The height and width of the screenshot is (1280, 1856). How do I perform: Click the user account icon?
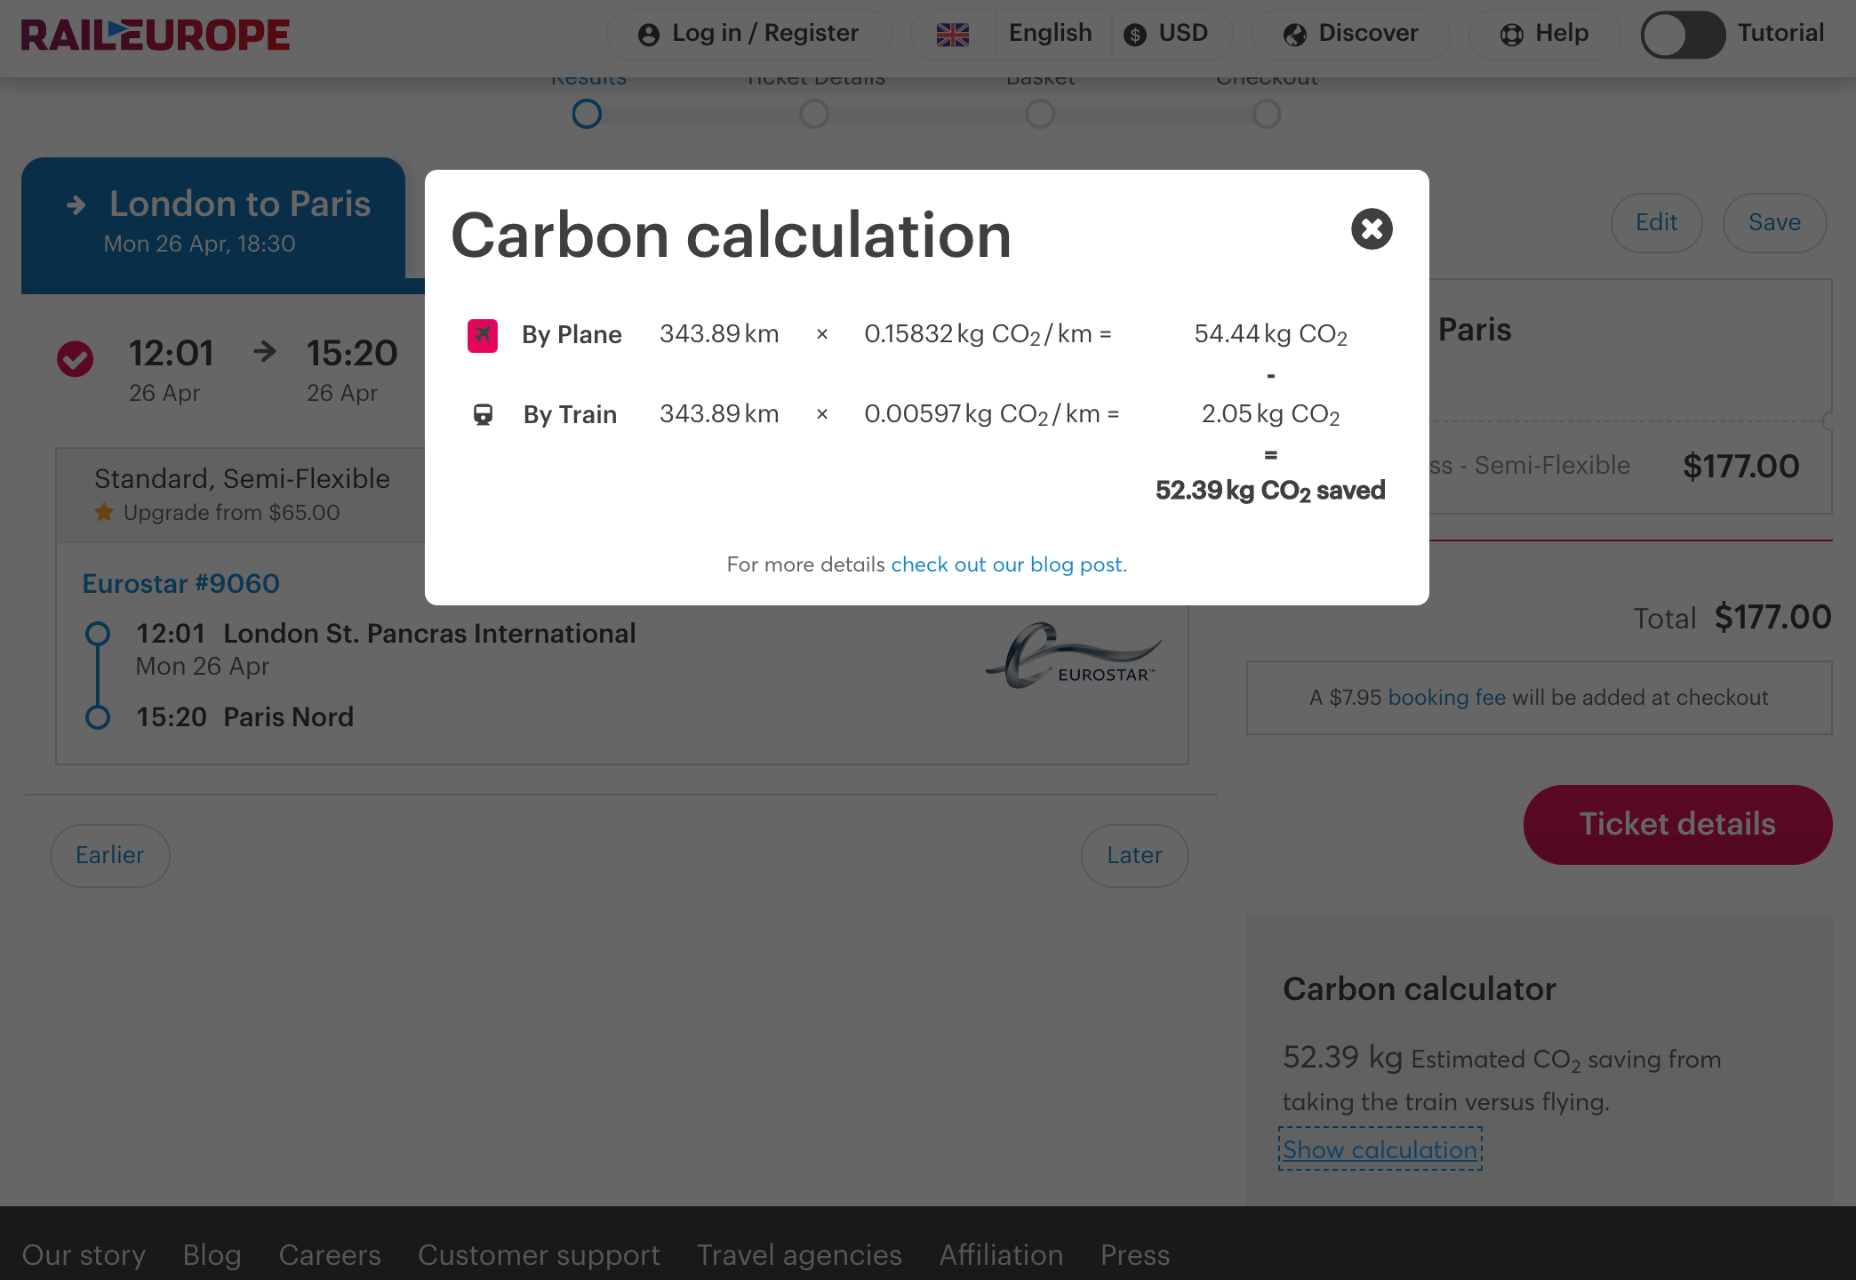pos(648,35)
